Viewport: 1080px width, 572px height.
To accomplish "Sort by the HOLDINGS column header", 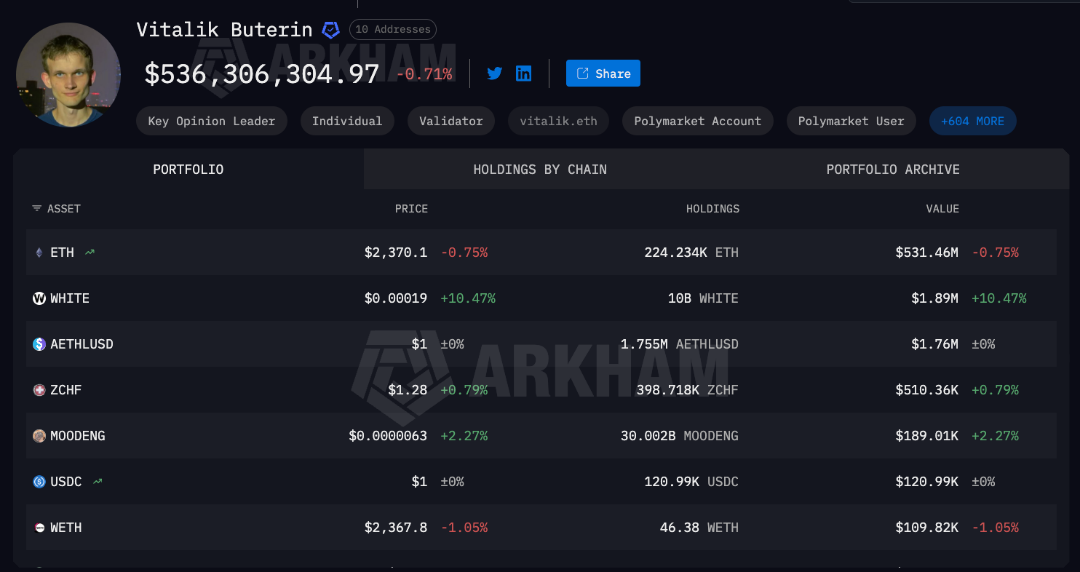I will click(713, 209).
